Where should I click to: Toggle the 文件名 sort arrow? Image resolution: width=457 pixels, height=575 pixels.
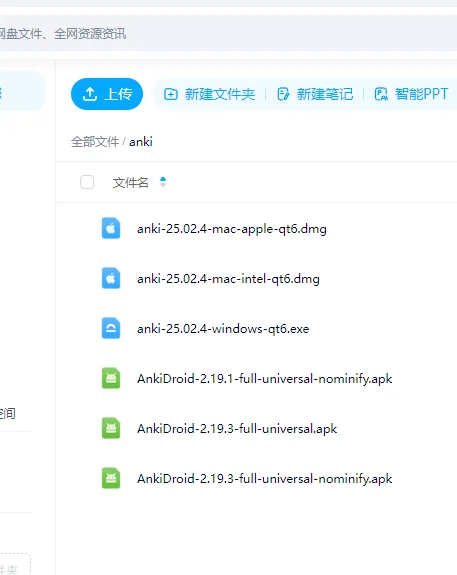tap(163, 182)
